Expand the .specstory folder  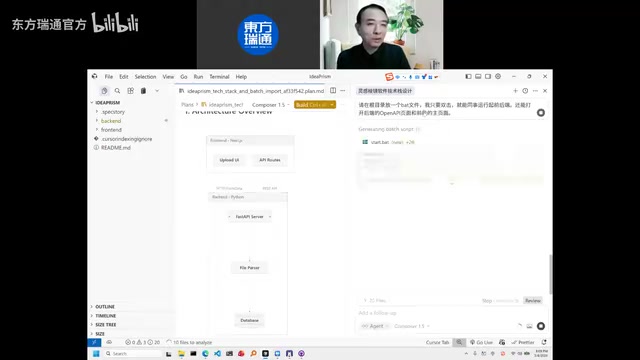coord(113,111)
